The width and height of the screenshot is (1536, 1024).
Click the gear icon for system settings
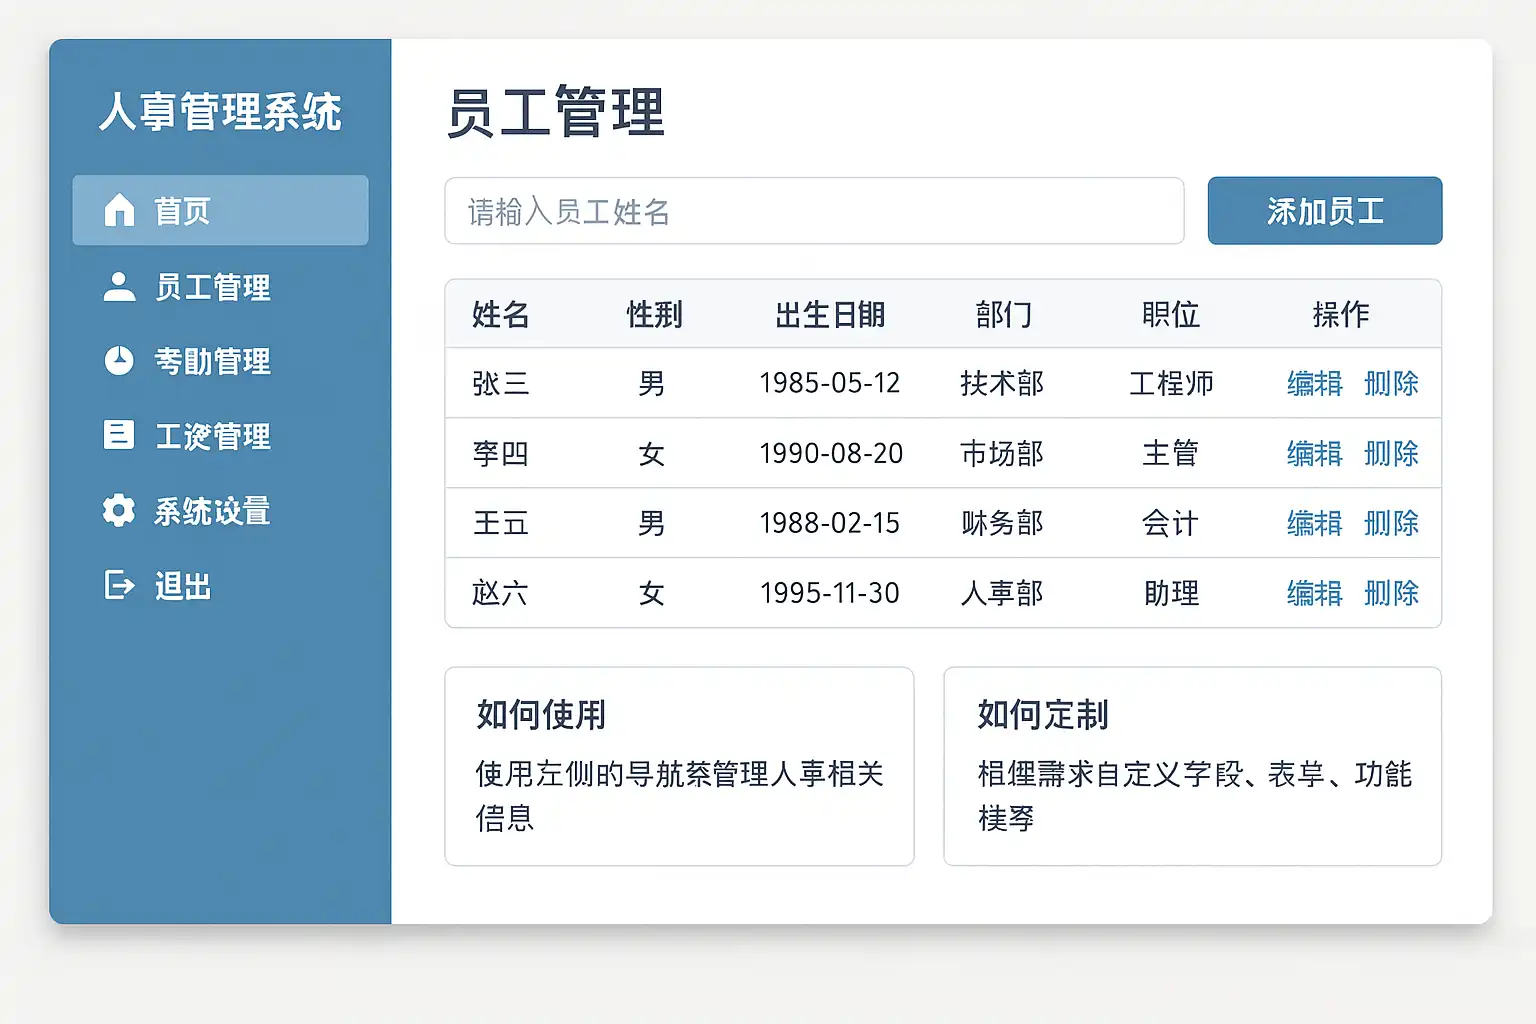coord(119,510)
